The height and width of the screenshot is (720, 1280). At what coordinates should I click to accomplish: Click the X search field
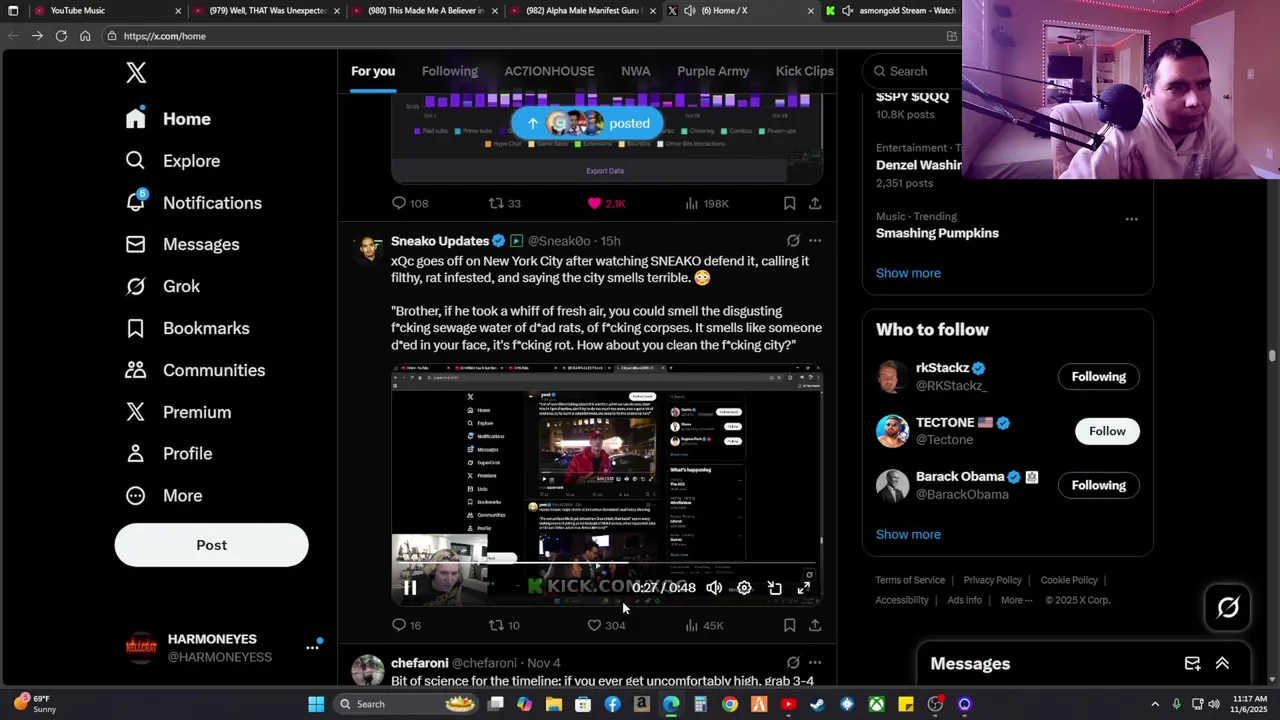click(910, 71)
